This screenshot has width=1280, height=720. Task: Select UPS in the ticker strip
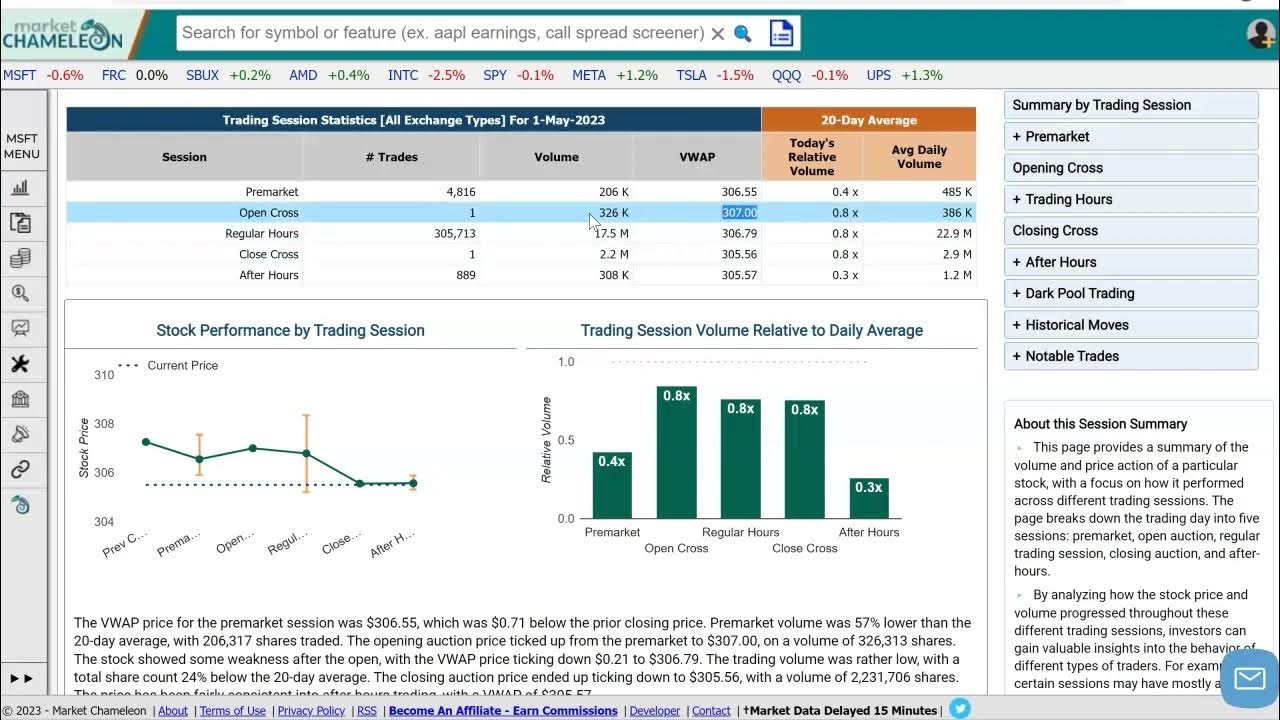click(879, 75)
